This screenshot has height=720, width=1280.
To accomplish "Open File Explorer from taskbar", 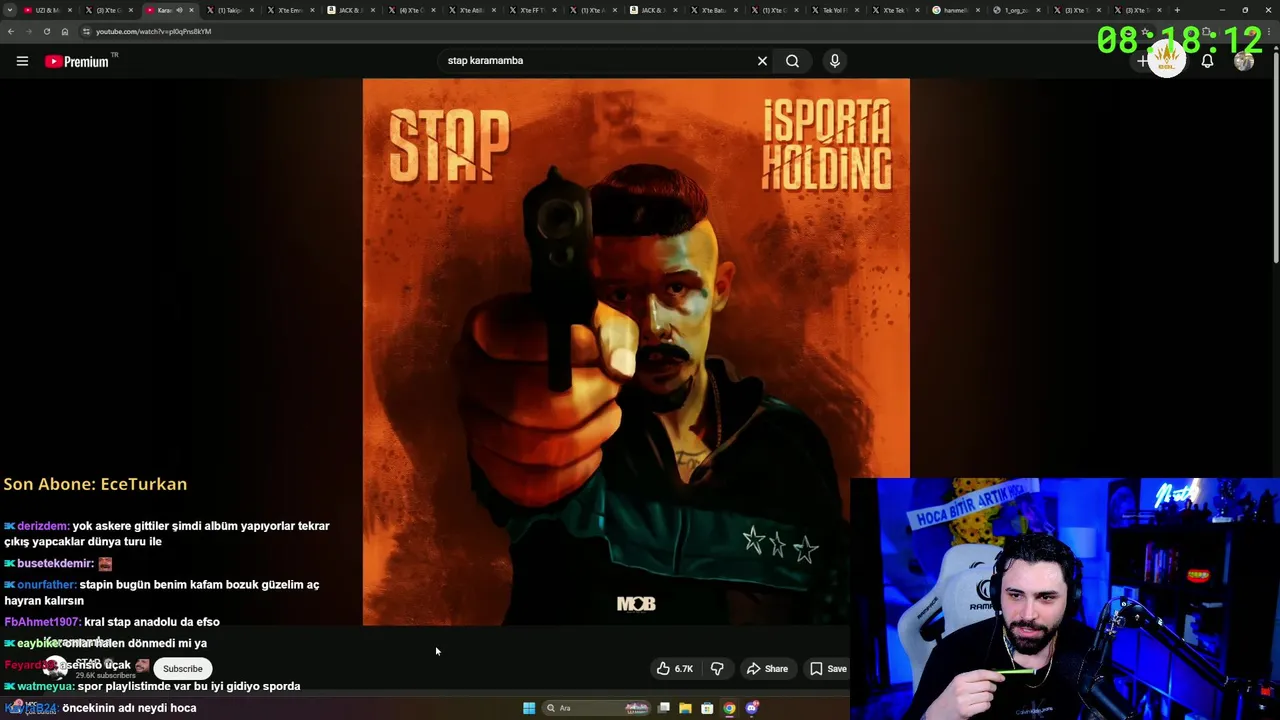I will click(685, 708).
